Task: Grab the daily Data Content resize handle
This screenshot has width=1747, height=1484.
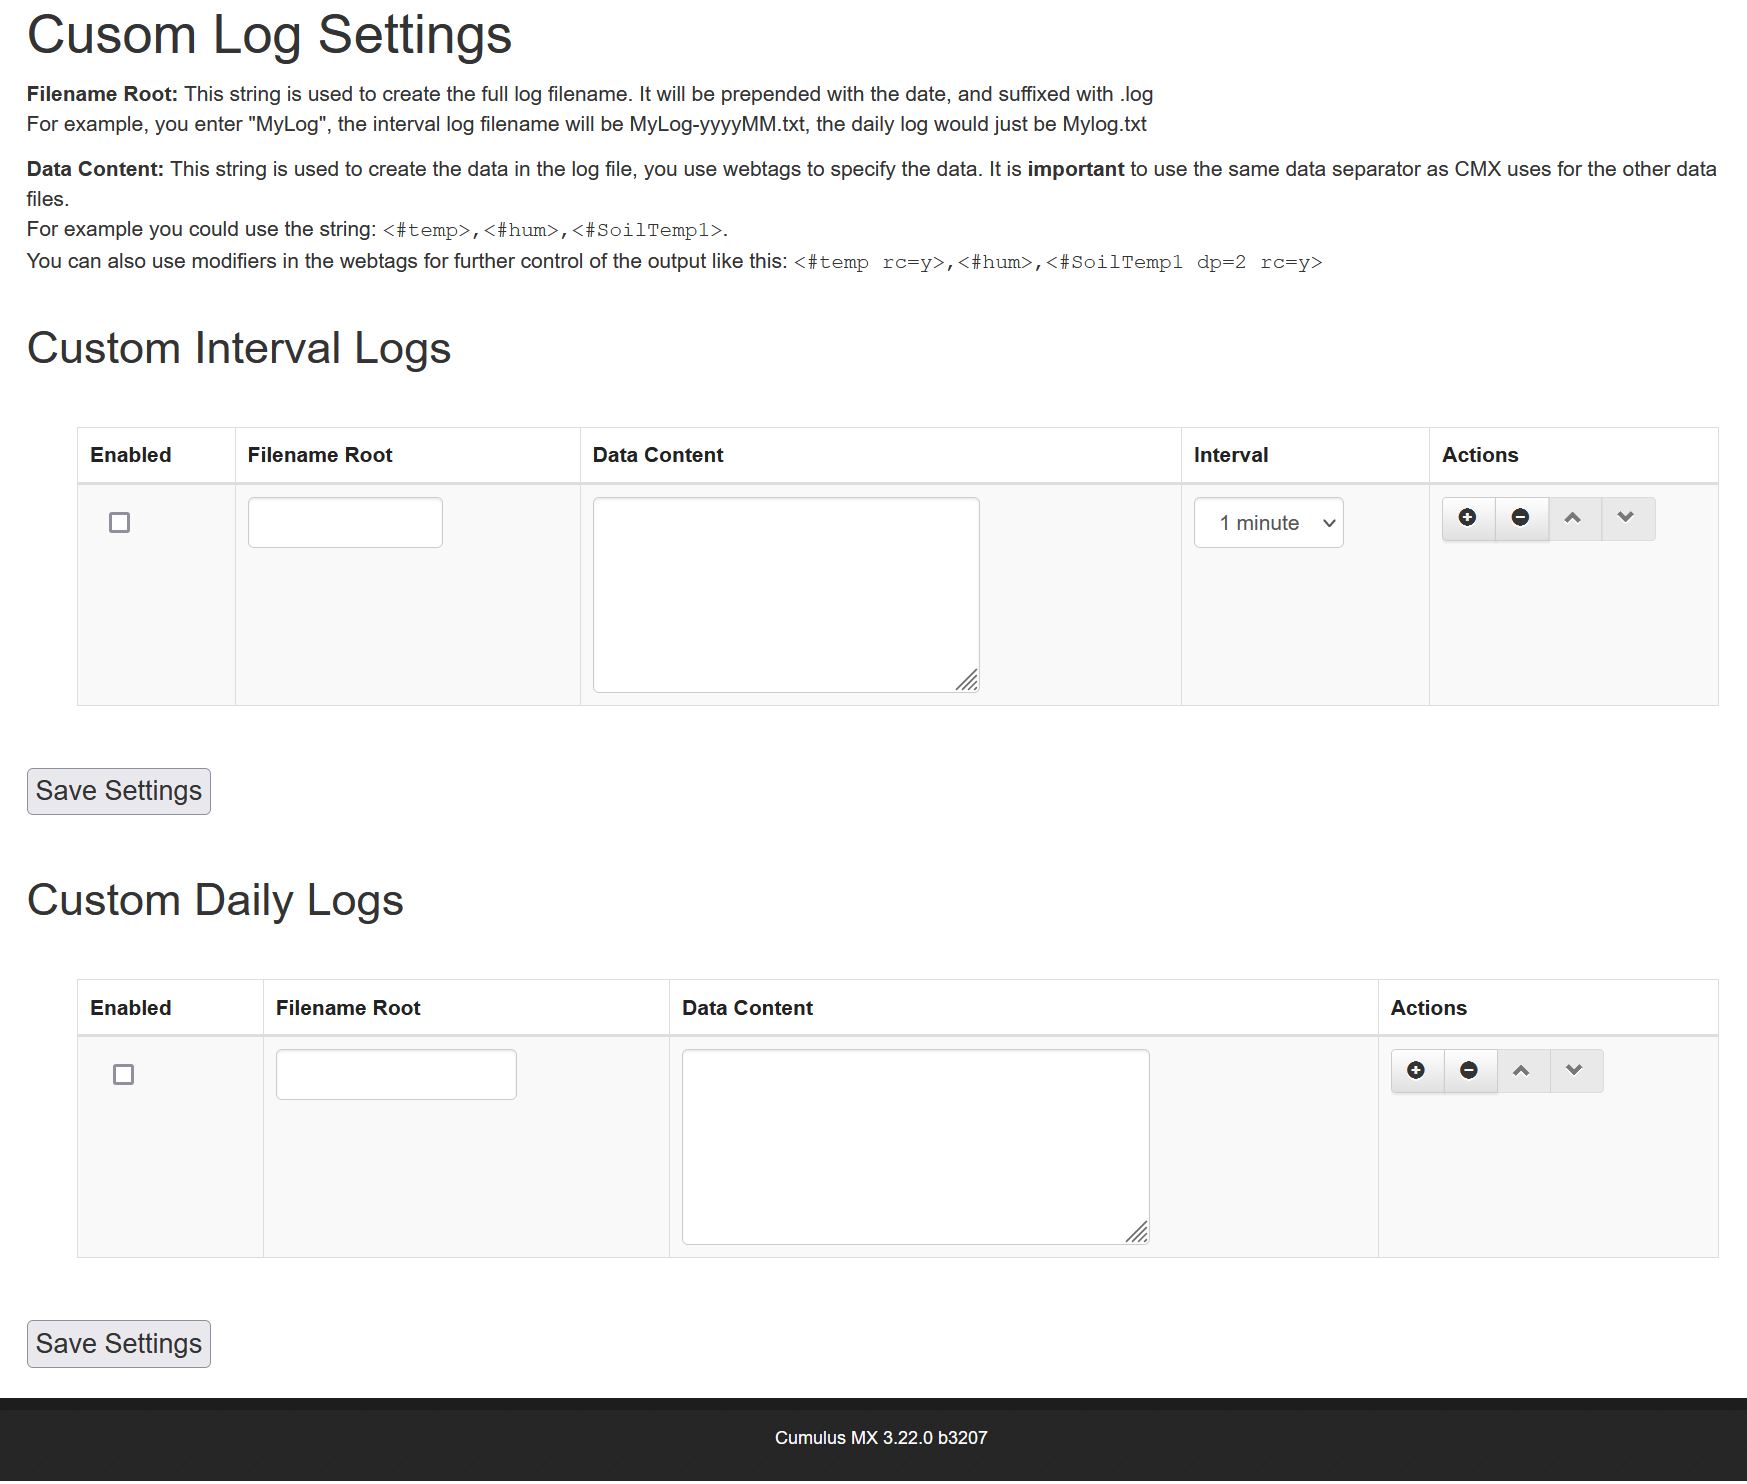Action: click(1138, 1234)
